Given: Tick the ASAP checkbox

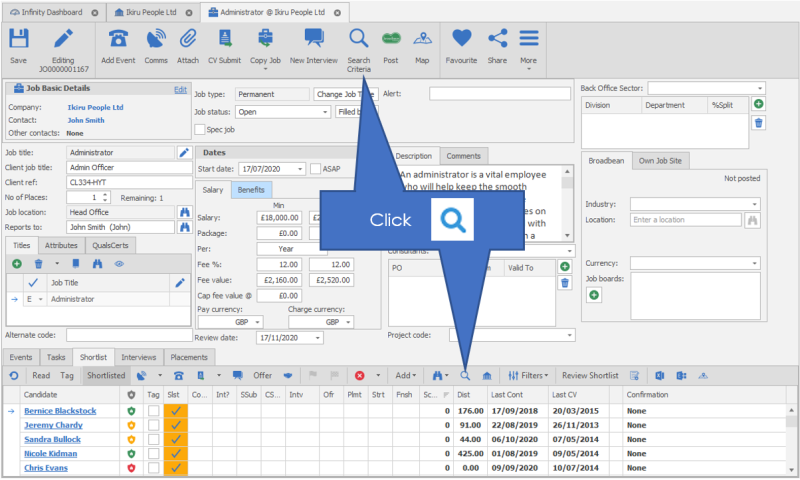Looking at the screenshot, I should pyautogui.click(x=316, y=168).
